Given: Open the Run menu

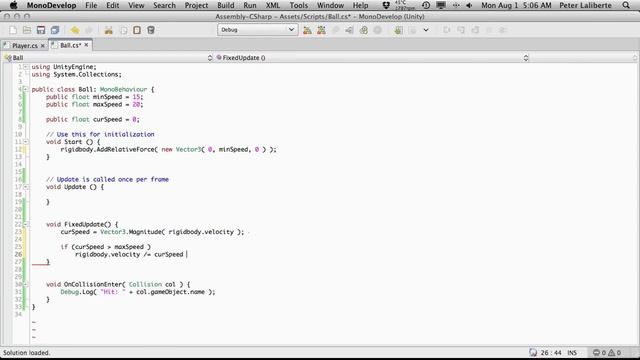Looking at the screenshot, I should coord(250,5).
